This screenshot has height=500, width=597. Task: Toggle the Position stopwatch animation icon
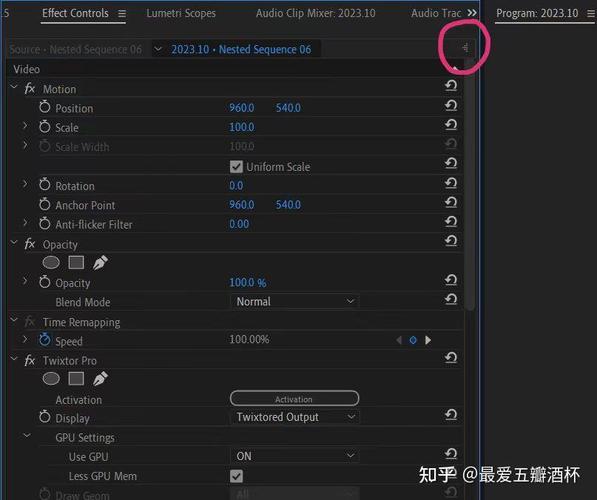coord(45,107)
